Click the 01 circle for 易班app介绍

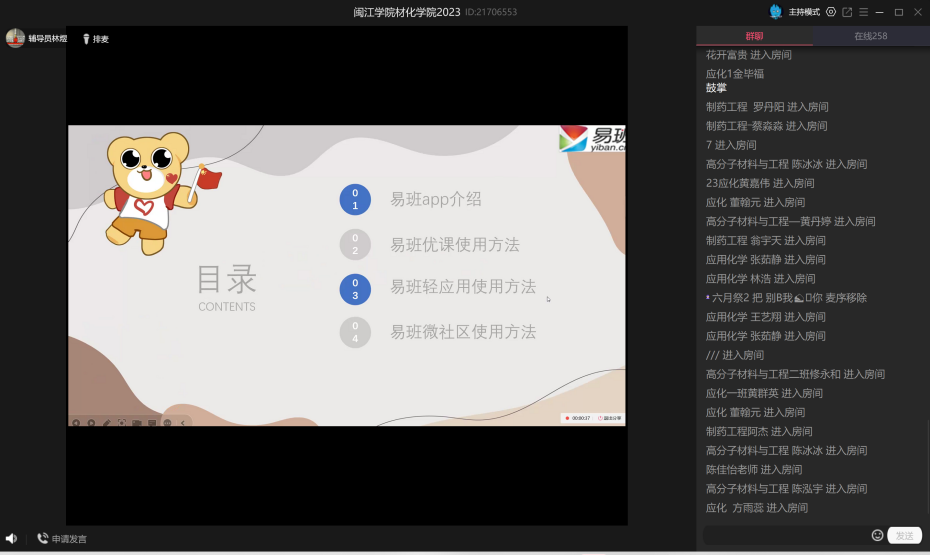355,199
